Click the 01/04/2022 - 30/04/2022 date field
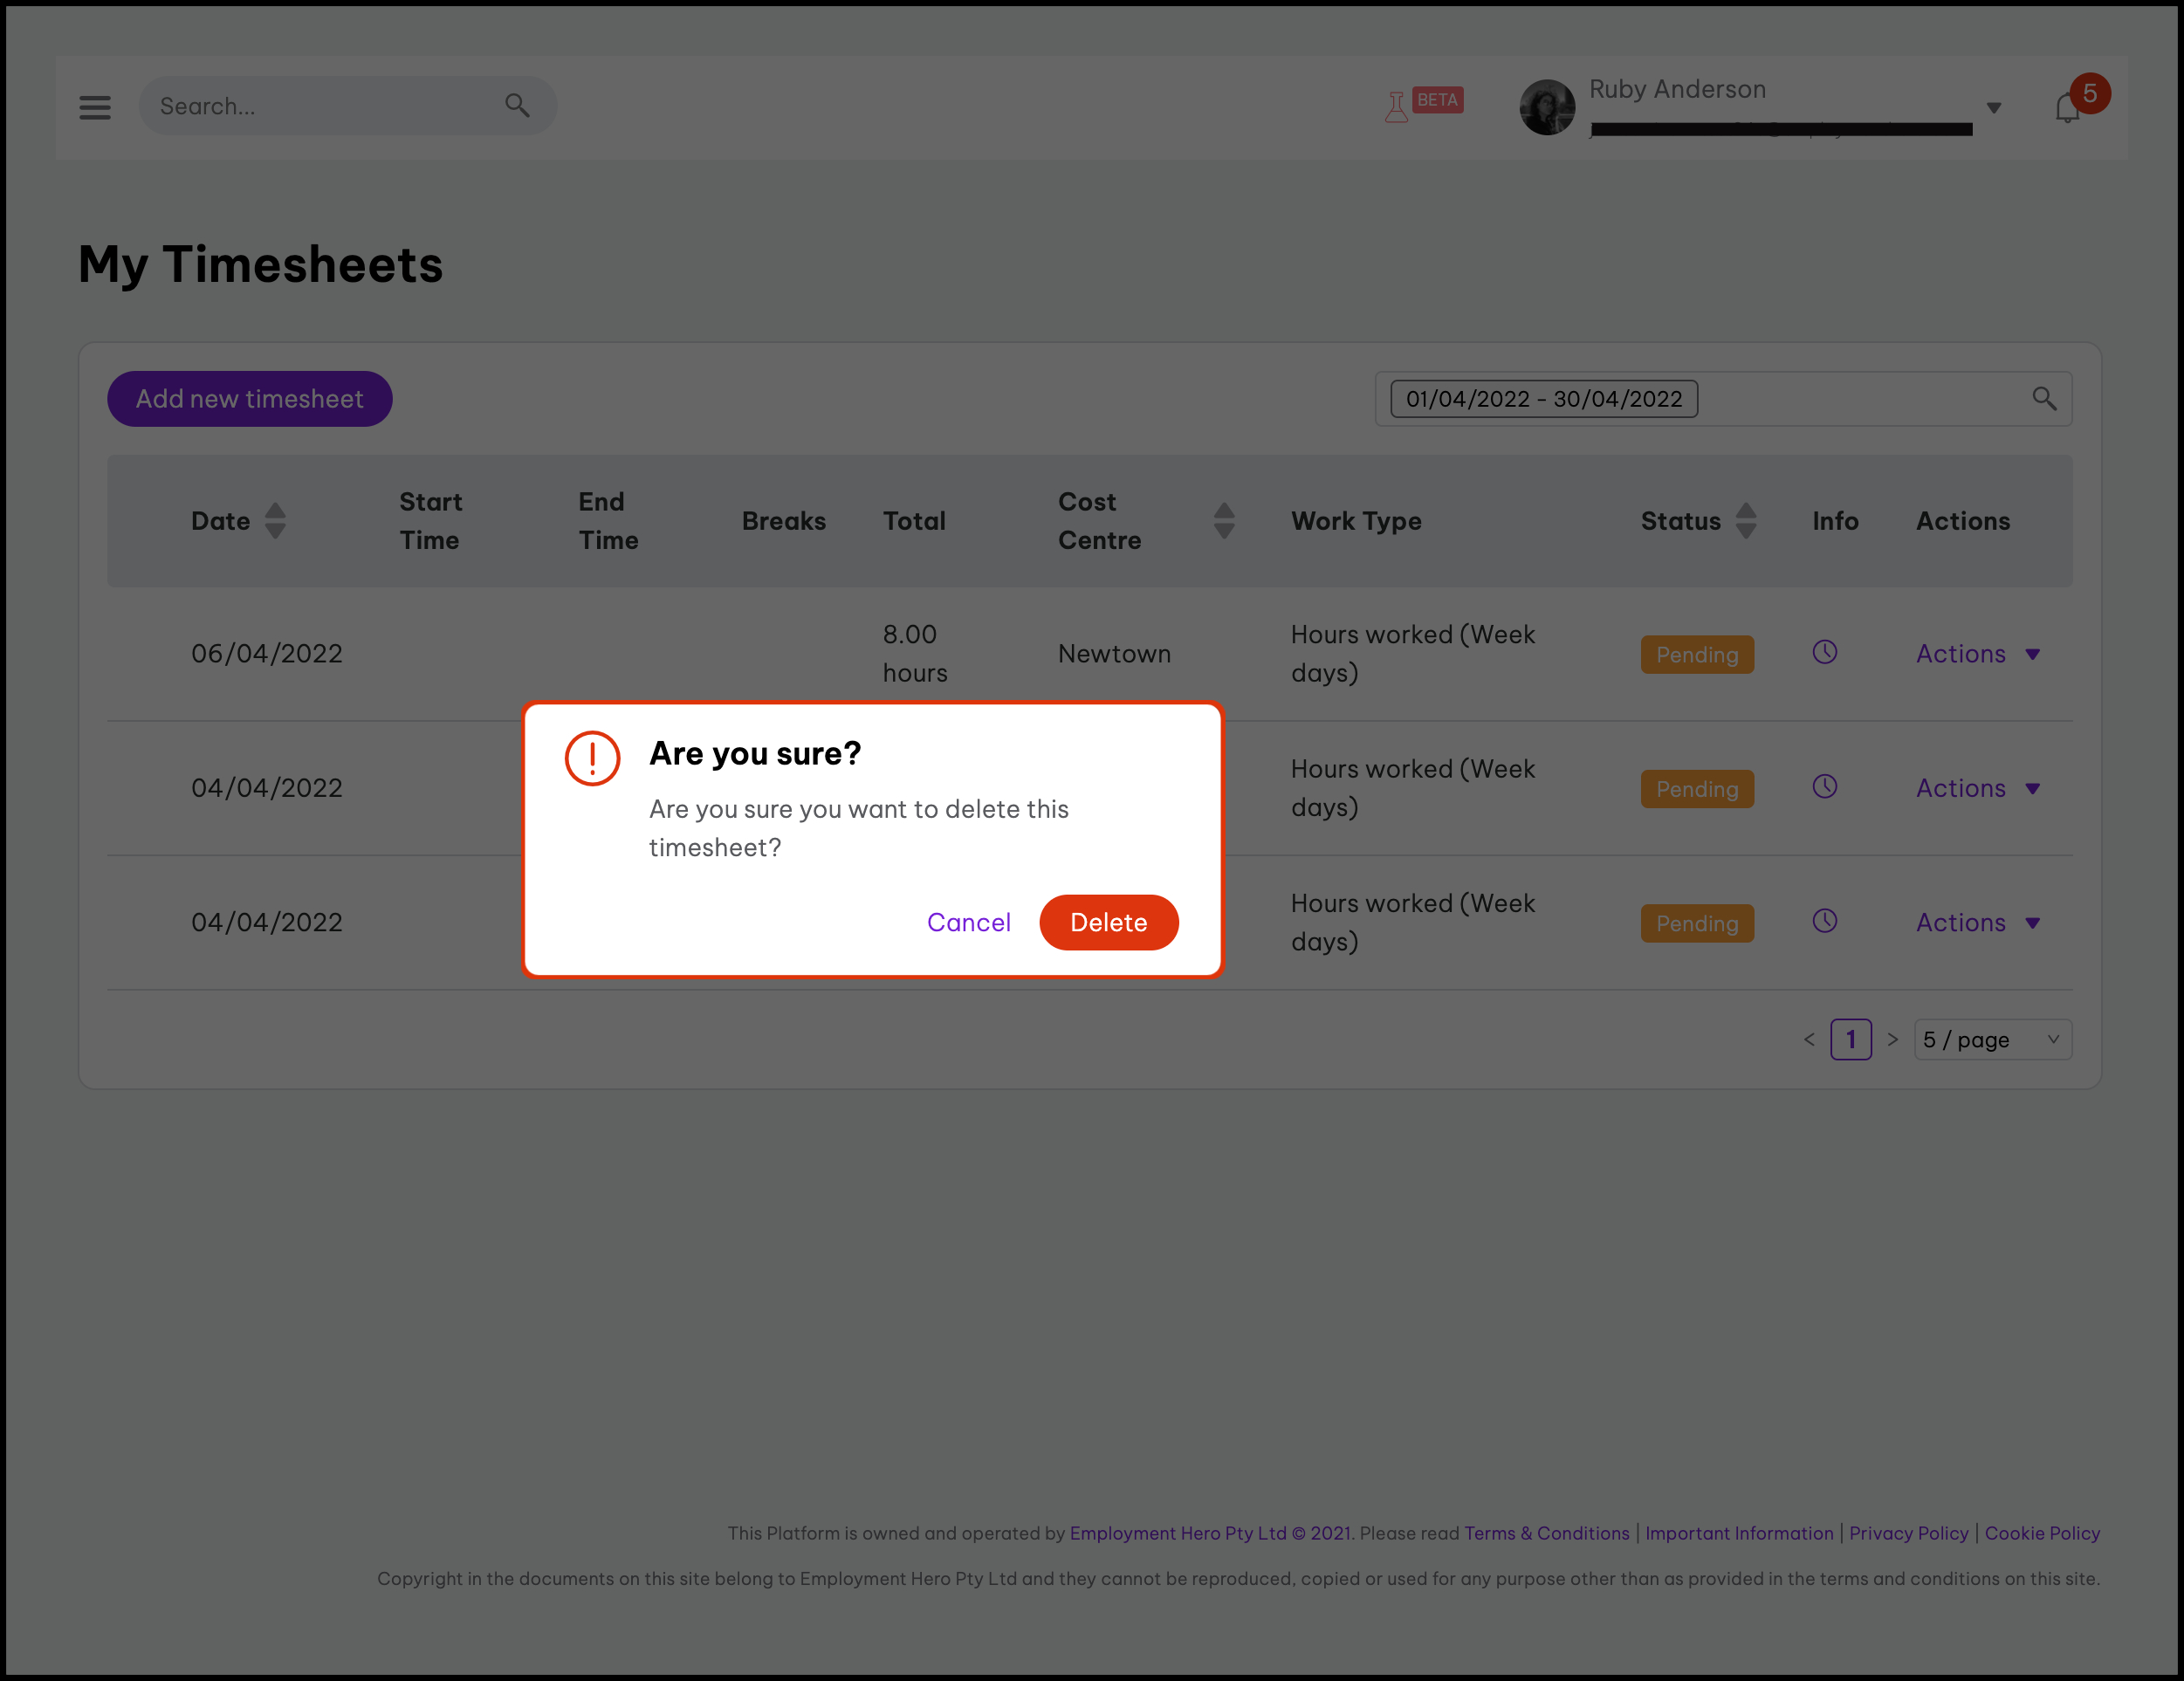This screenshot has width=2184, height=1681. pos(1543,399)
